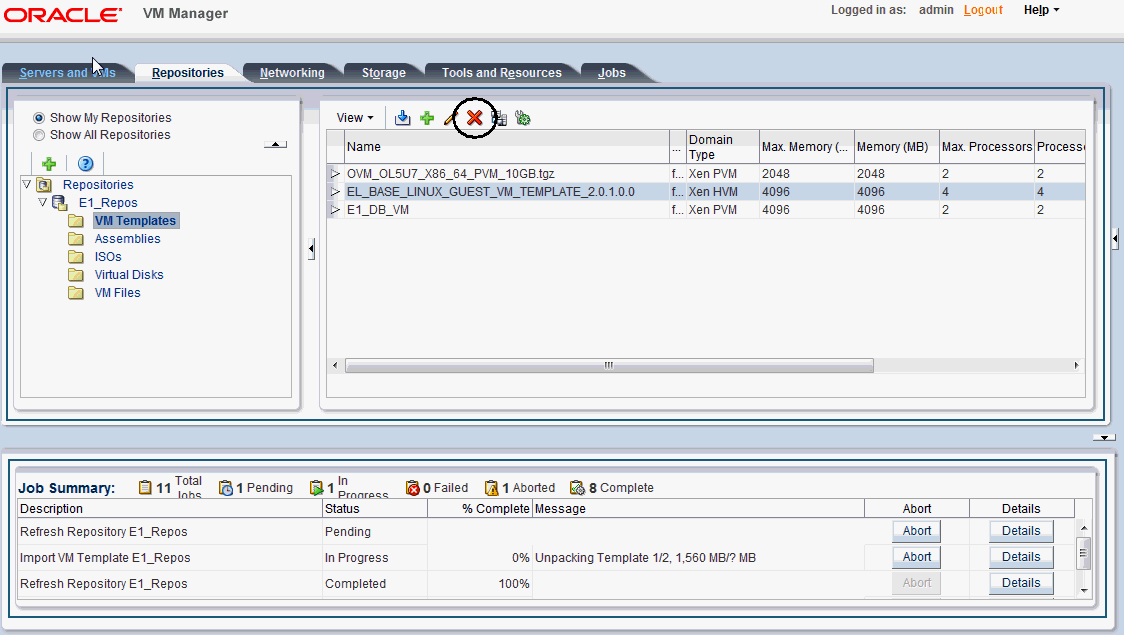Click the Memory (MB) column header
This screenshot has width=1124, height=635.
tap(896, 146)
